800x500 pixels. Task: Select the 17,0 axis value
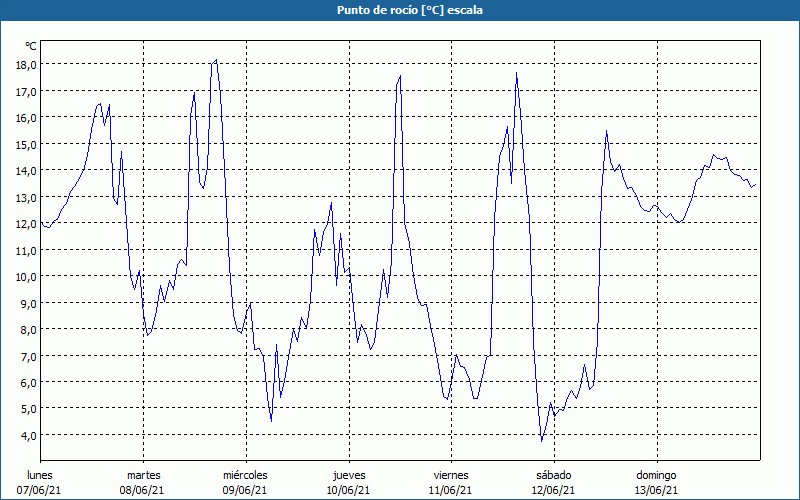pyautogui.click(x=27, y=91)
